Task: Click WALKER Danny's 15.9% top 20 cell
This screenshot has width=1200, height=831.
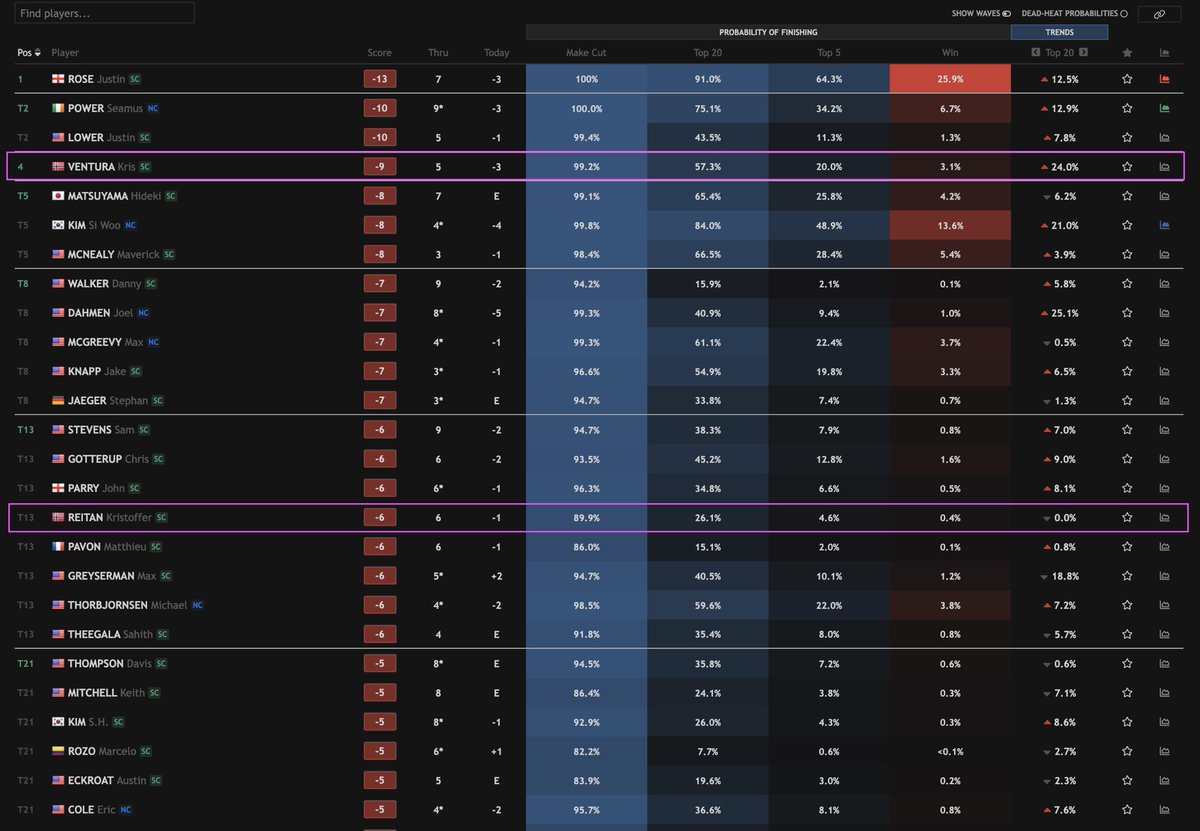Action: point(707,284)
